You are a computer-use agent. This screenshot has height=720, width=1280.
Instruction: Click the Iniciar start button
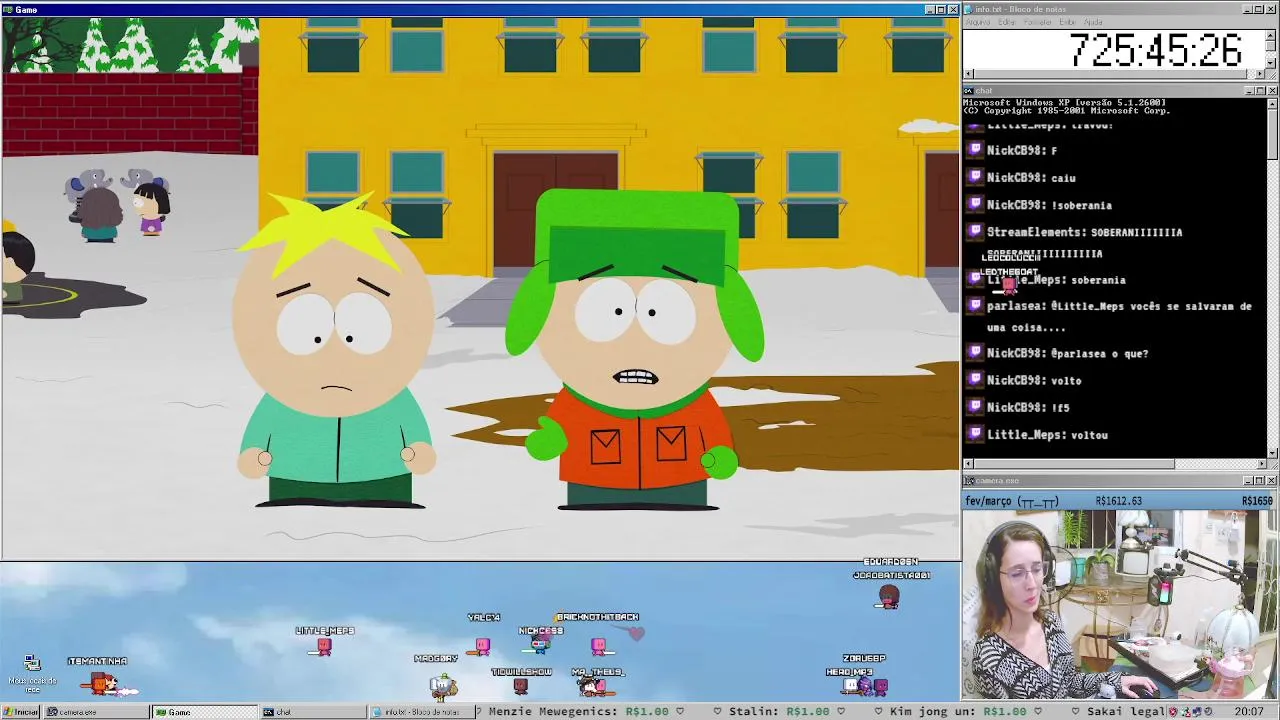pos(20,712)
